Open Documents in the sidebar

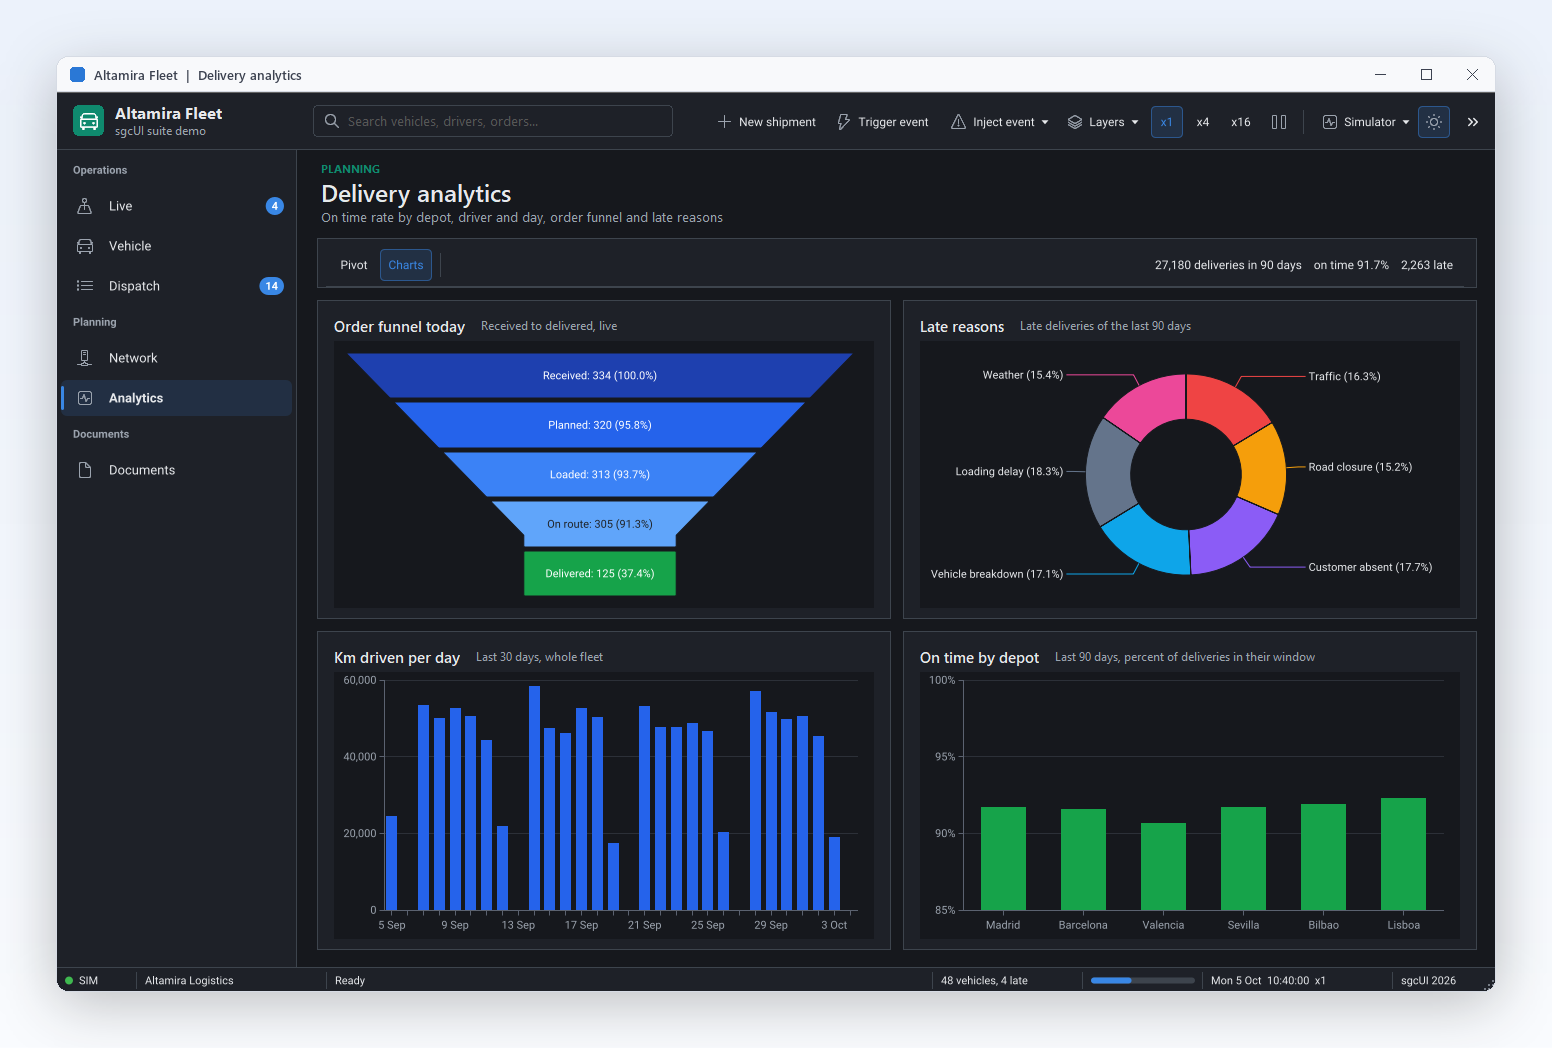coord(177,470)
